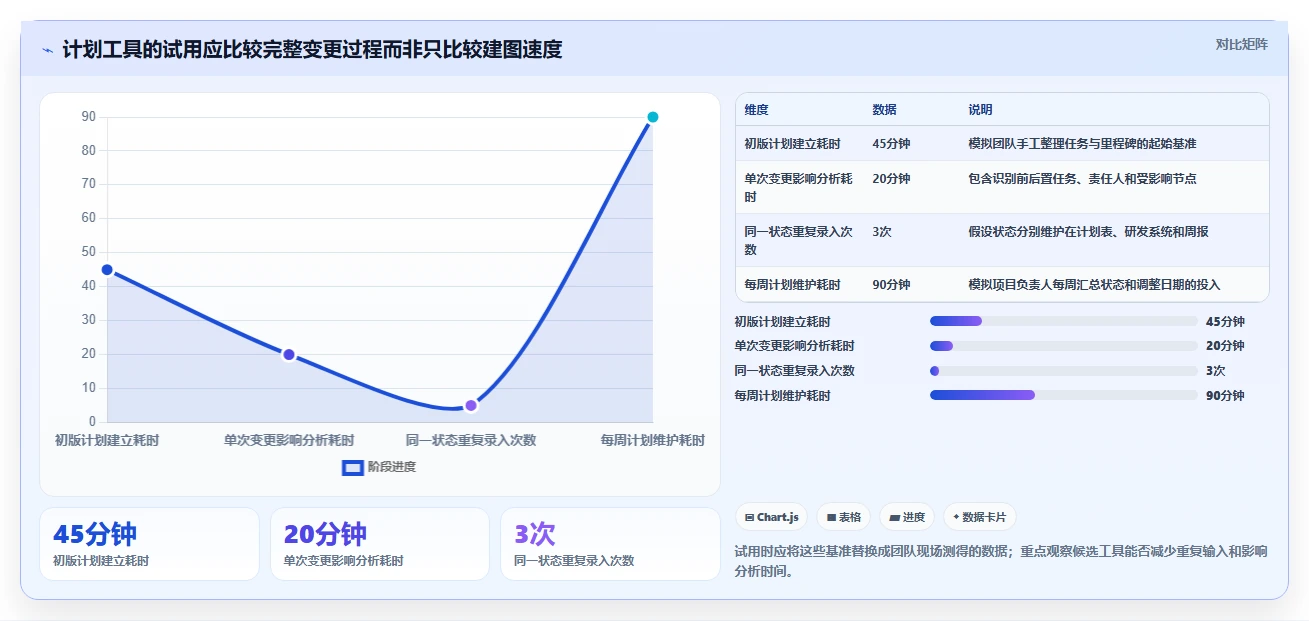
Task: Click the page title 计划工具的试用应比较完整变更过程
Action: click(312, 50)
